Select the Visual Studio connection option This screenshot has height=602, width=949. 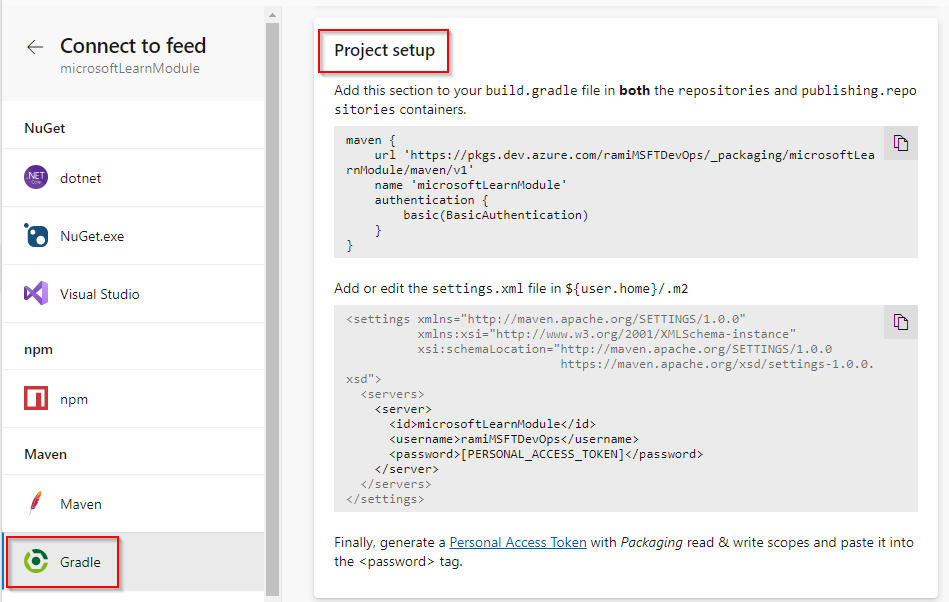[98, 294]
